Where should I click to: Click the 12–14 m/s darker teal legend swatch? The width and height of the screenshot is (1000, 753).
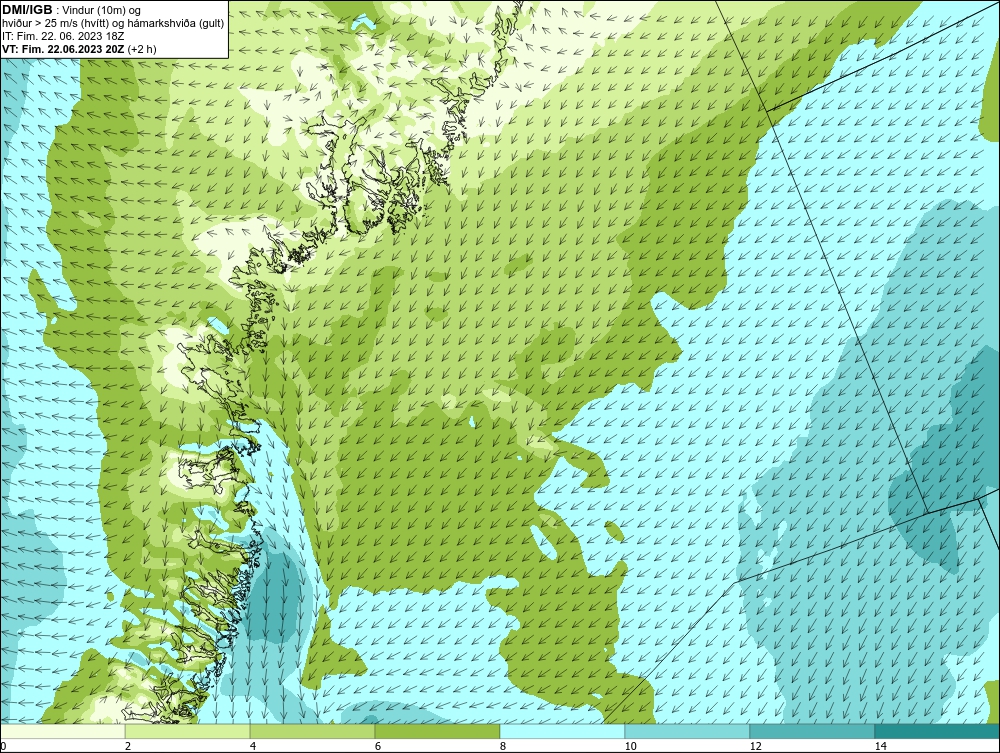(x=812, y=731)
